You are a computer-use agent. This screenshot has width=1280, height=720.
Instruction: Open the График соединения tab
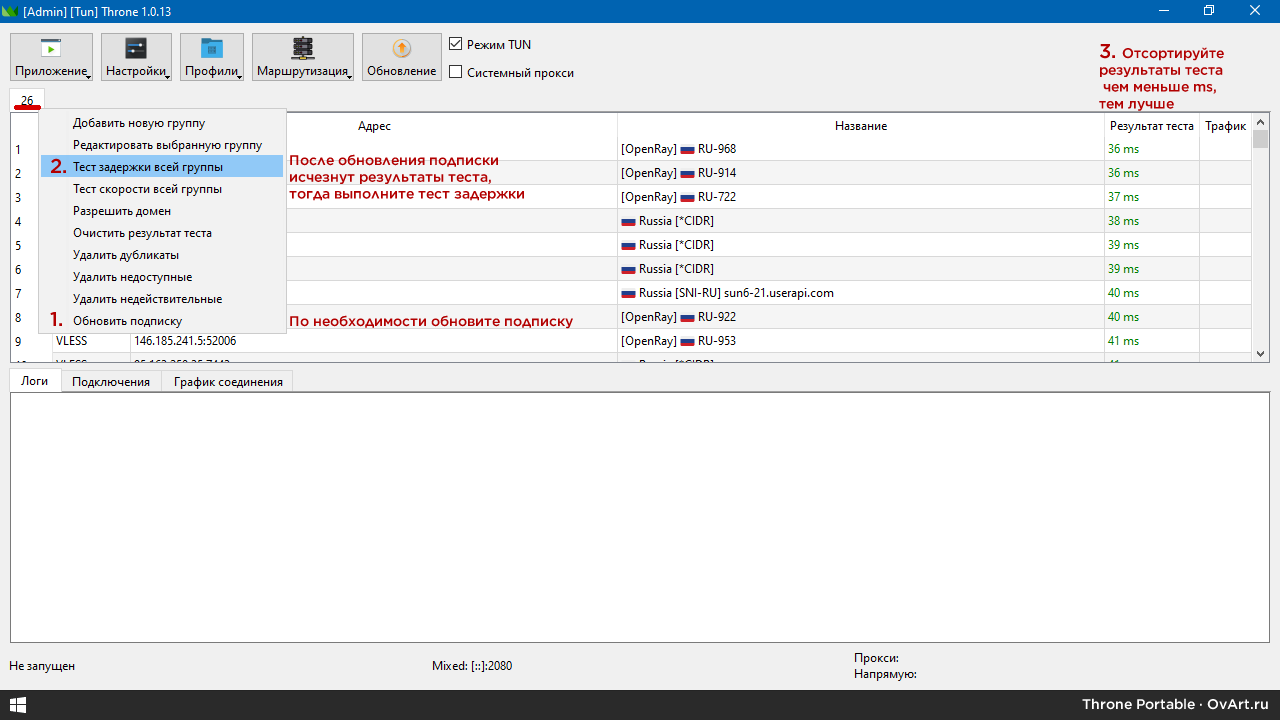click(x=227, y=381)
